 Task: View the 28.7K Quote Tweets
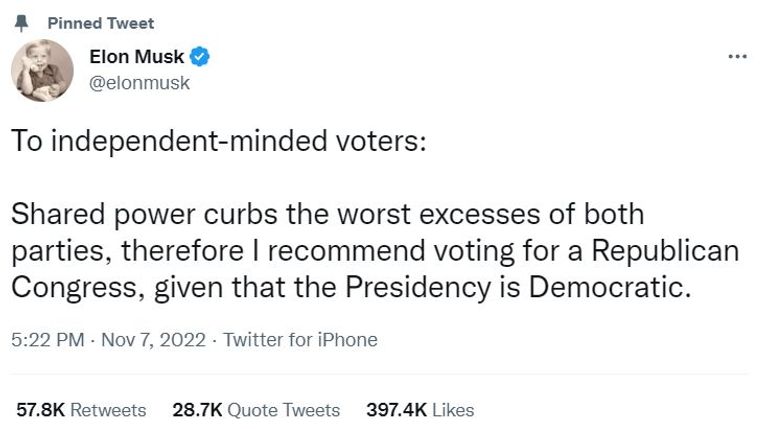256,410
